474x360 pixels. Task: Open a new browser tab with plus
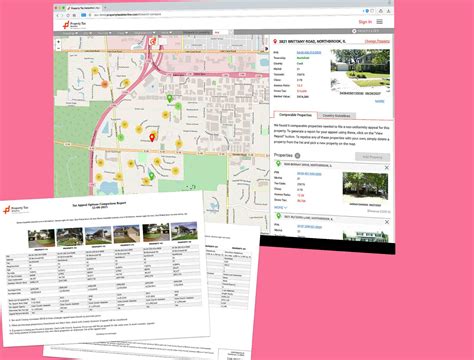pos(105,7)
